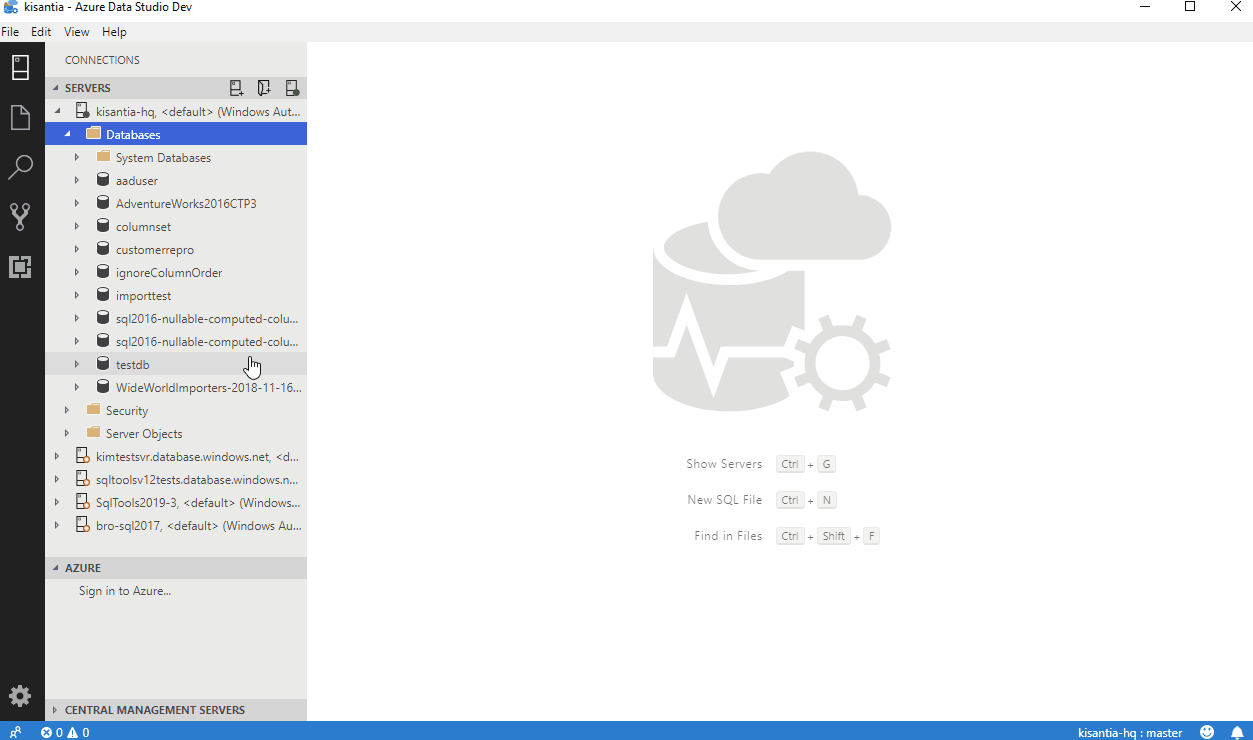1253x740 pixels.
Task: Create a new server group
Action: click(264, 88)
